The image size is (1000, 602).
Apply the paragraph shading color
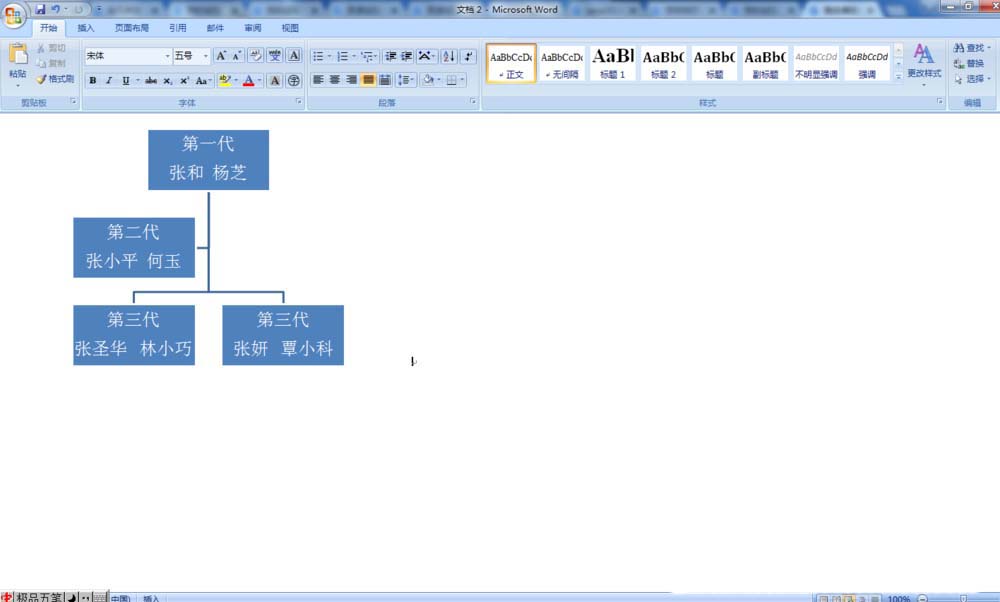tap(429, 80)
